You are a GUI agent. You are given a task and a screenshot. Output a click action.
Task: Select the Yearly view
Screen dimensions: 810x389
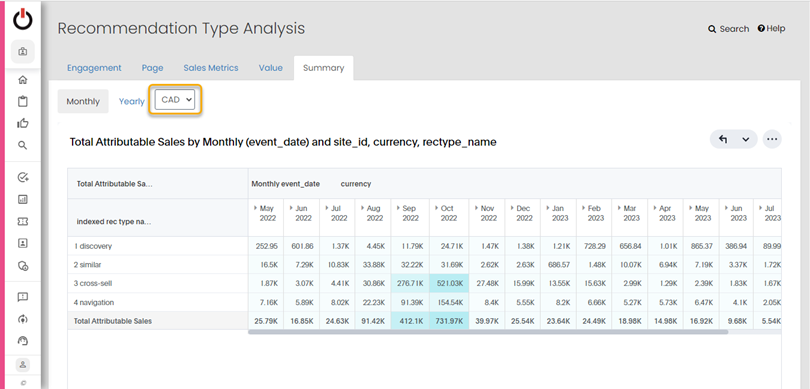pos(132,101)
